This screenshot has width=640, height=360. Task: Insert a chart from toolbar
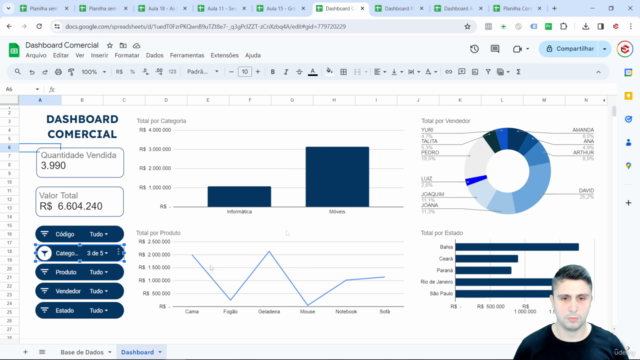pyautogui.click(x=475, y=72)
